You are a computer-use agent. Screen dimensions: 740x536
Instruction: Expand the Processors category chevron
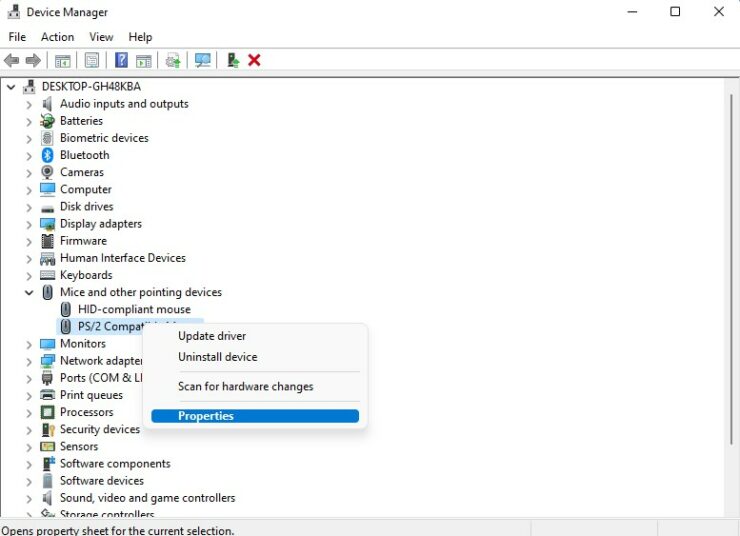point(29,413)
